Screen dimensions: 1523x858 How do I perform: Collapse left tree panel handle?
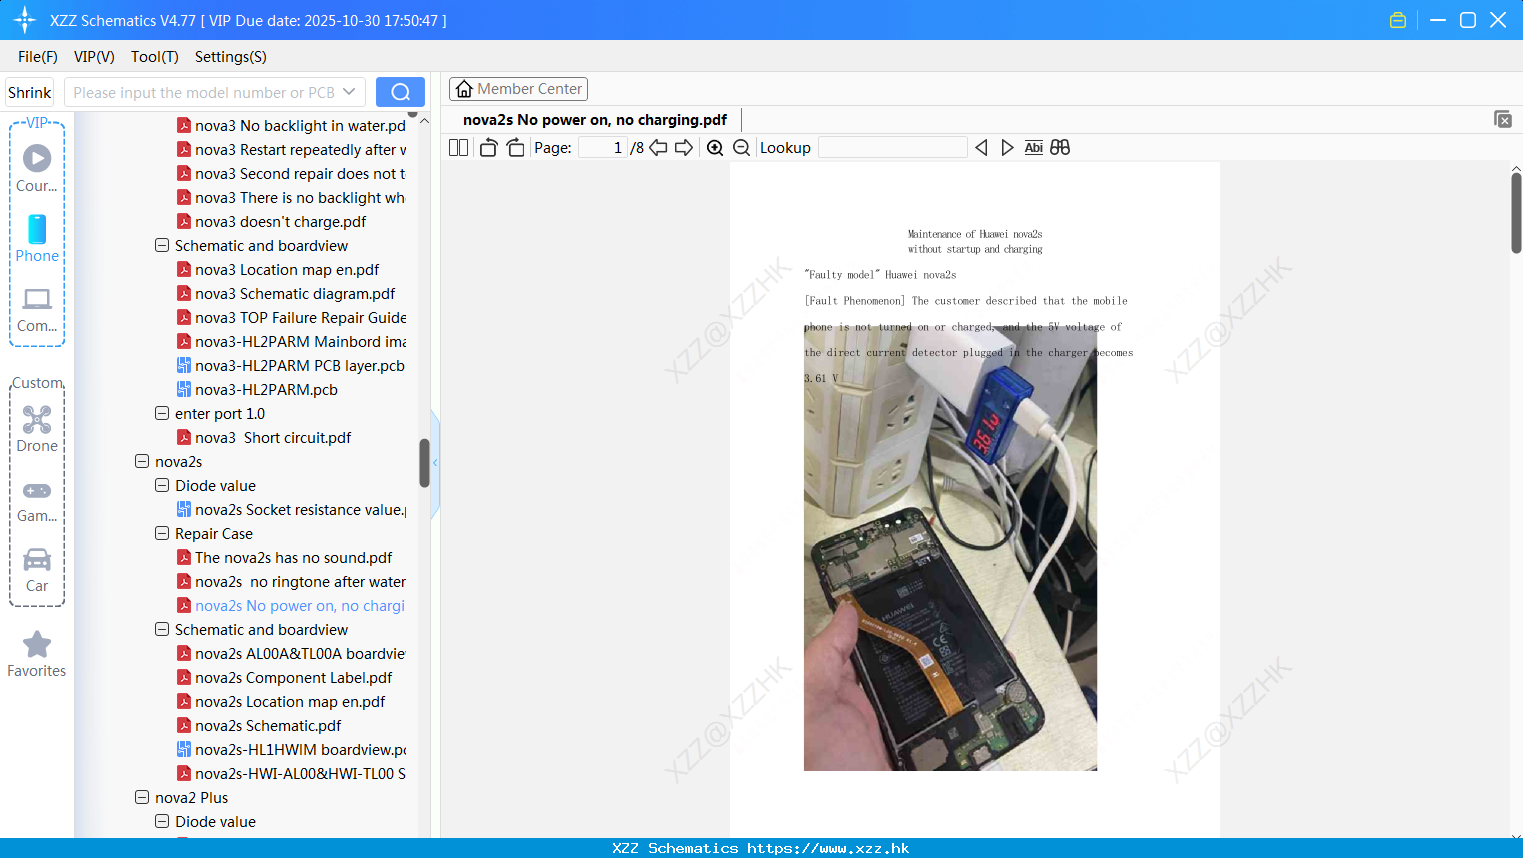pos(435,463)
